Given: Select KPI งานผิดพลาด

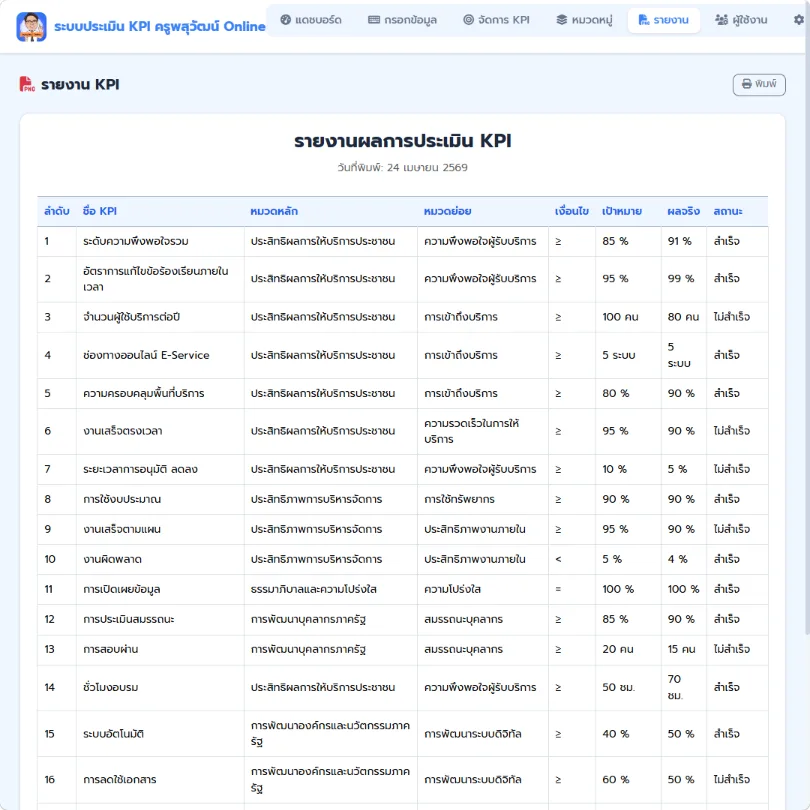Looking at the screenshot, I should [x=112, y=559].
